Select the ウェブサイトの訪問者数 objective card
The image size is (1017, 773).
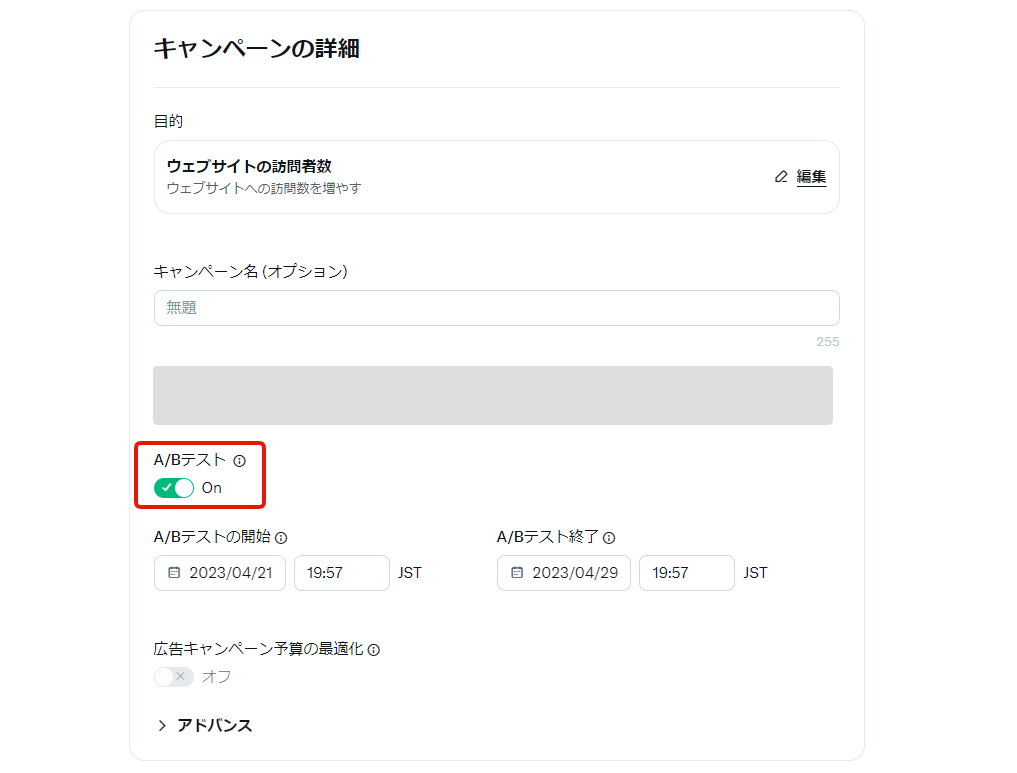[x=497, y=177]
